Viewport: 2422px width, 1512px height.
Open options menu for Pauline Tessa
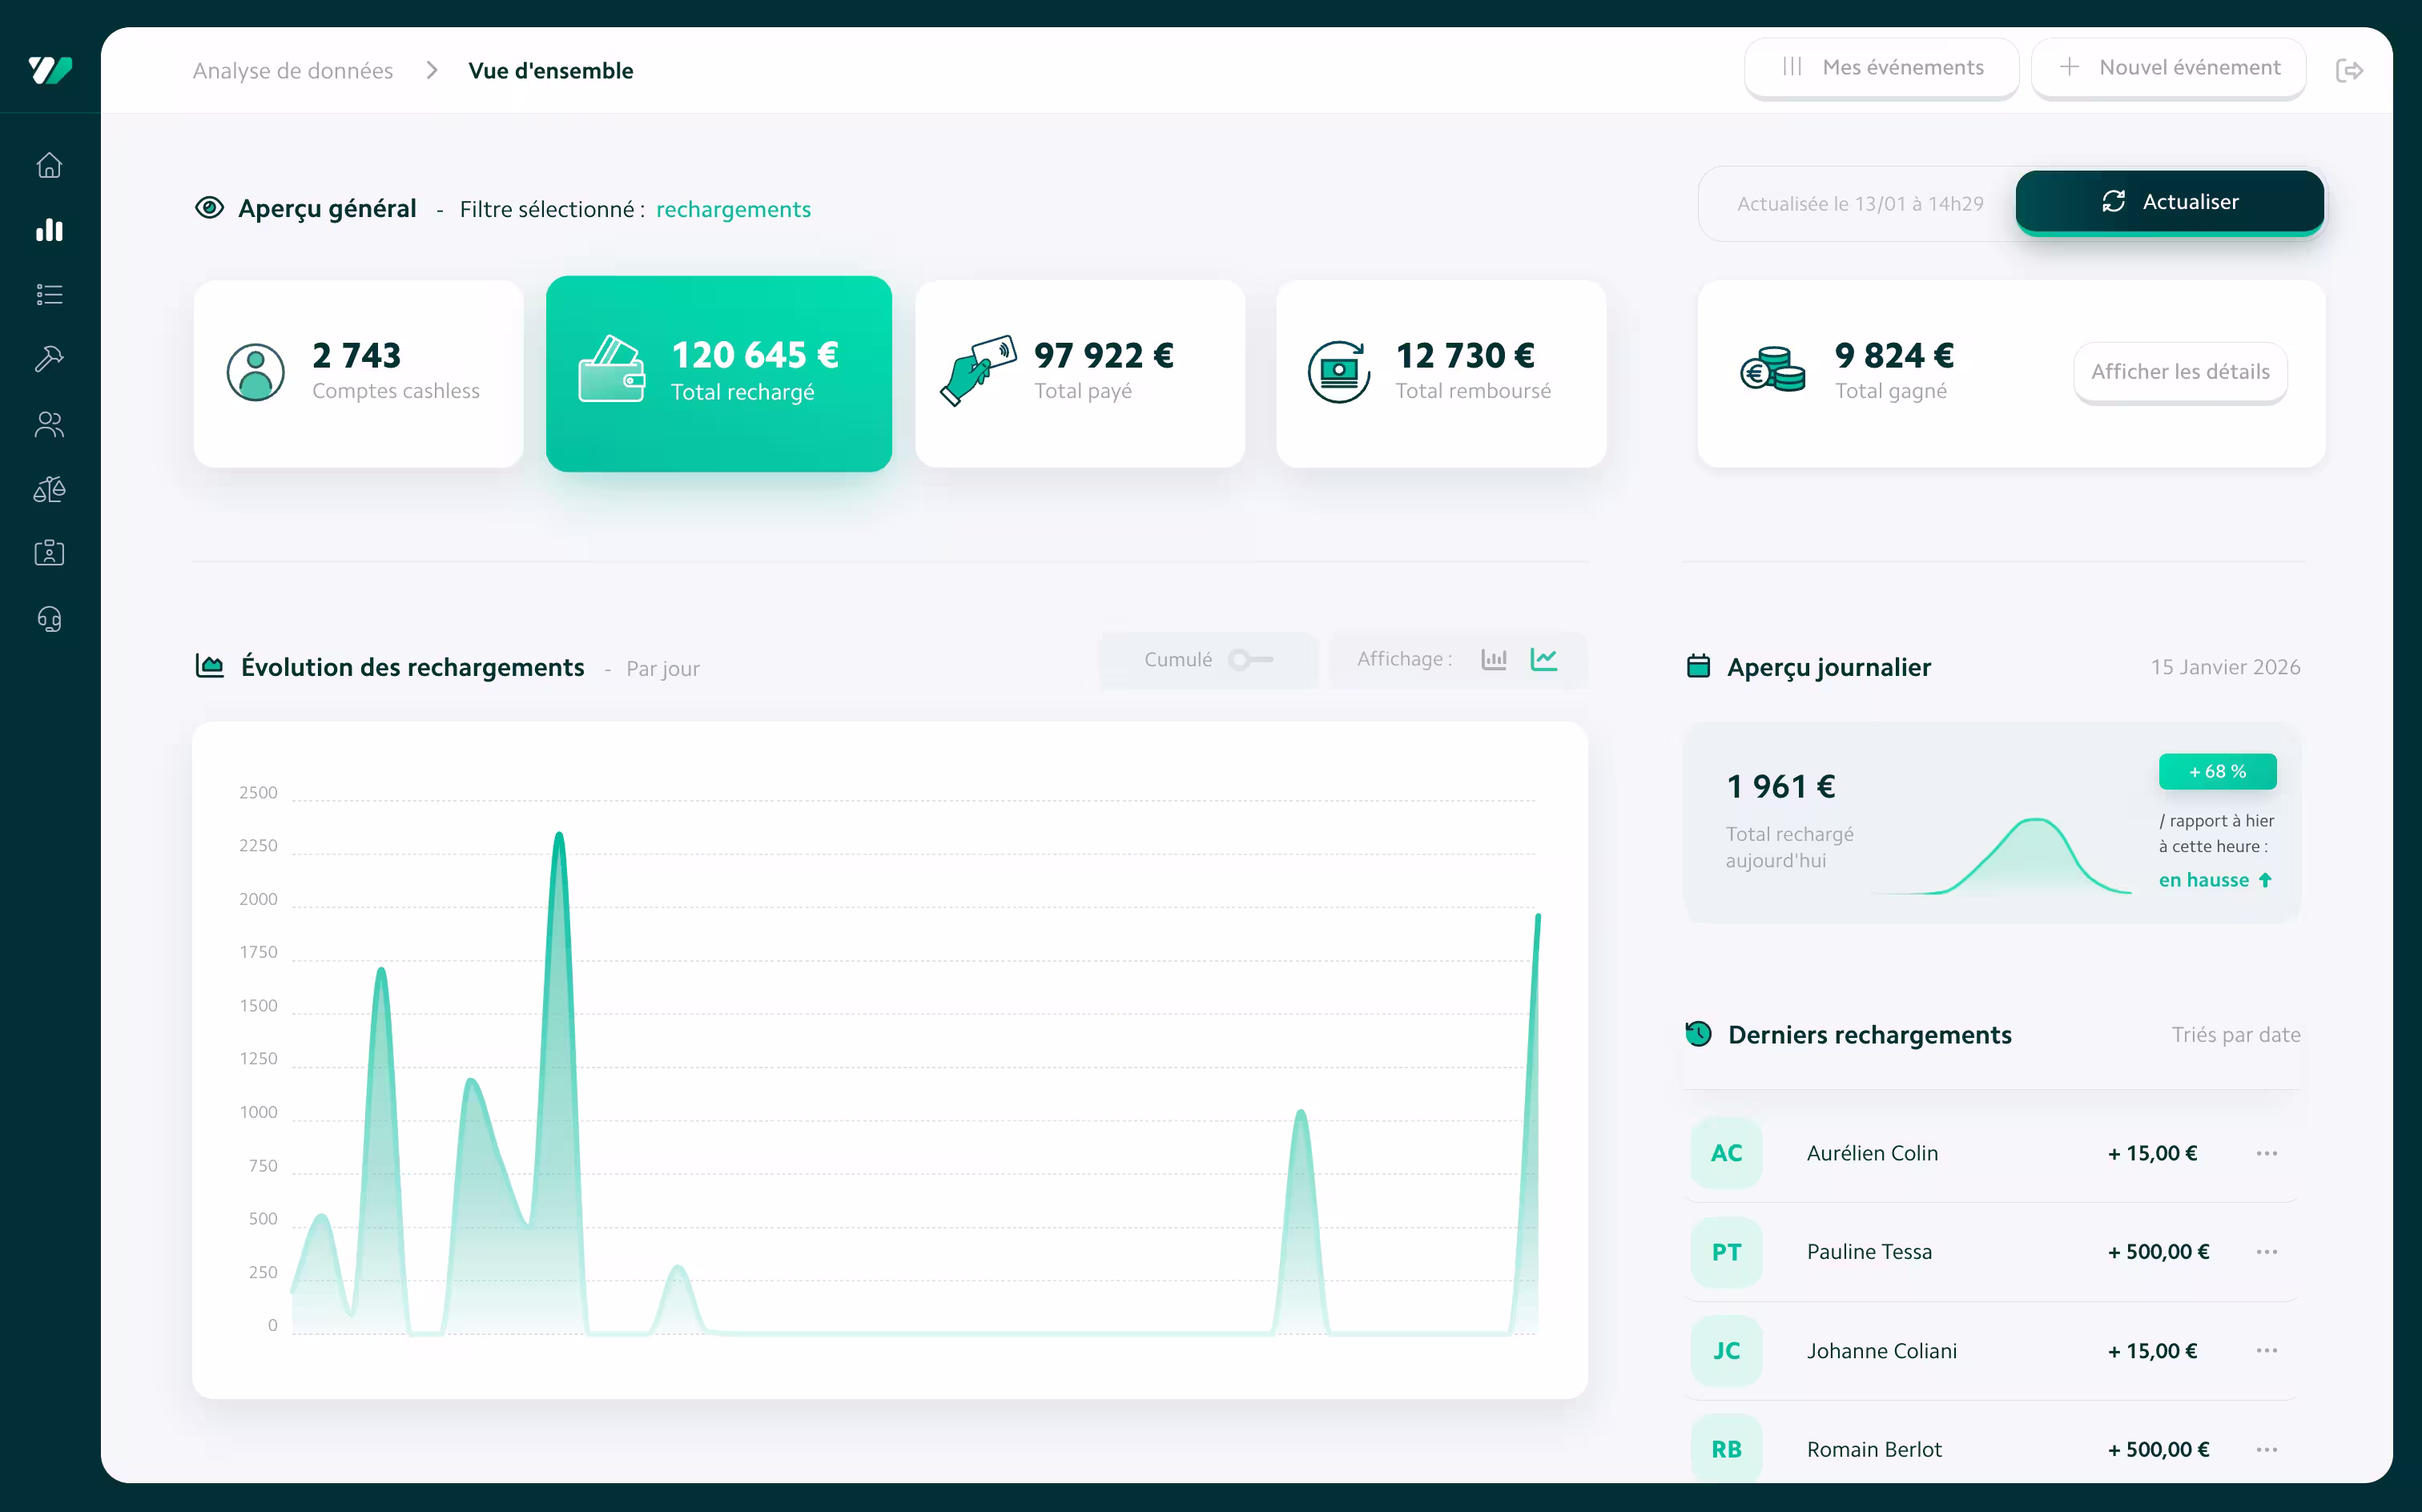[x=2266, y=1252]
